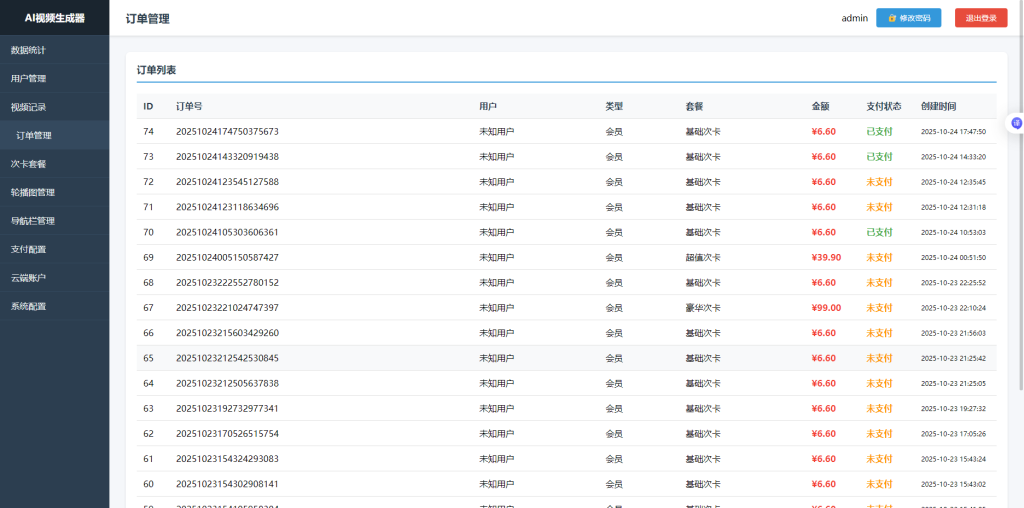Screen dimensions: 1024x508
Task: Click the purple floating assistant icon on the right edge
Action: (x=1017, y=123)
